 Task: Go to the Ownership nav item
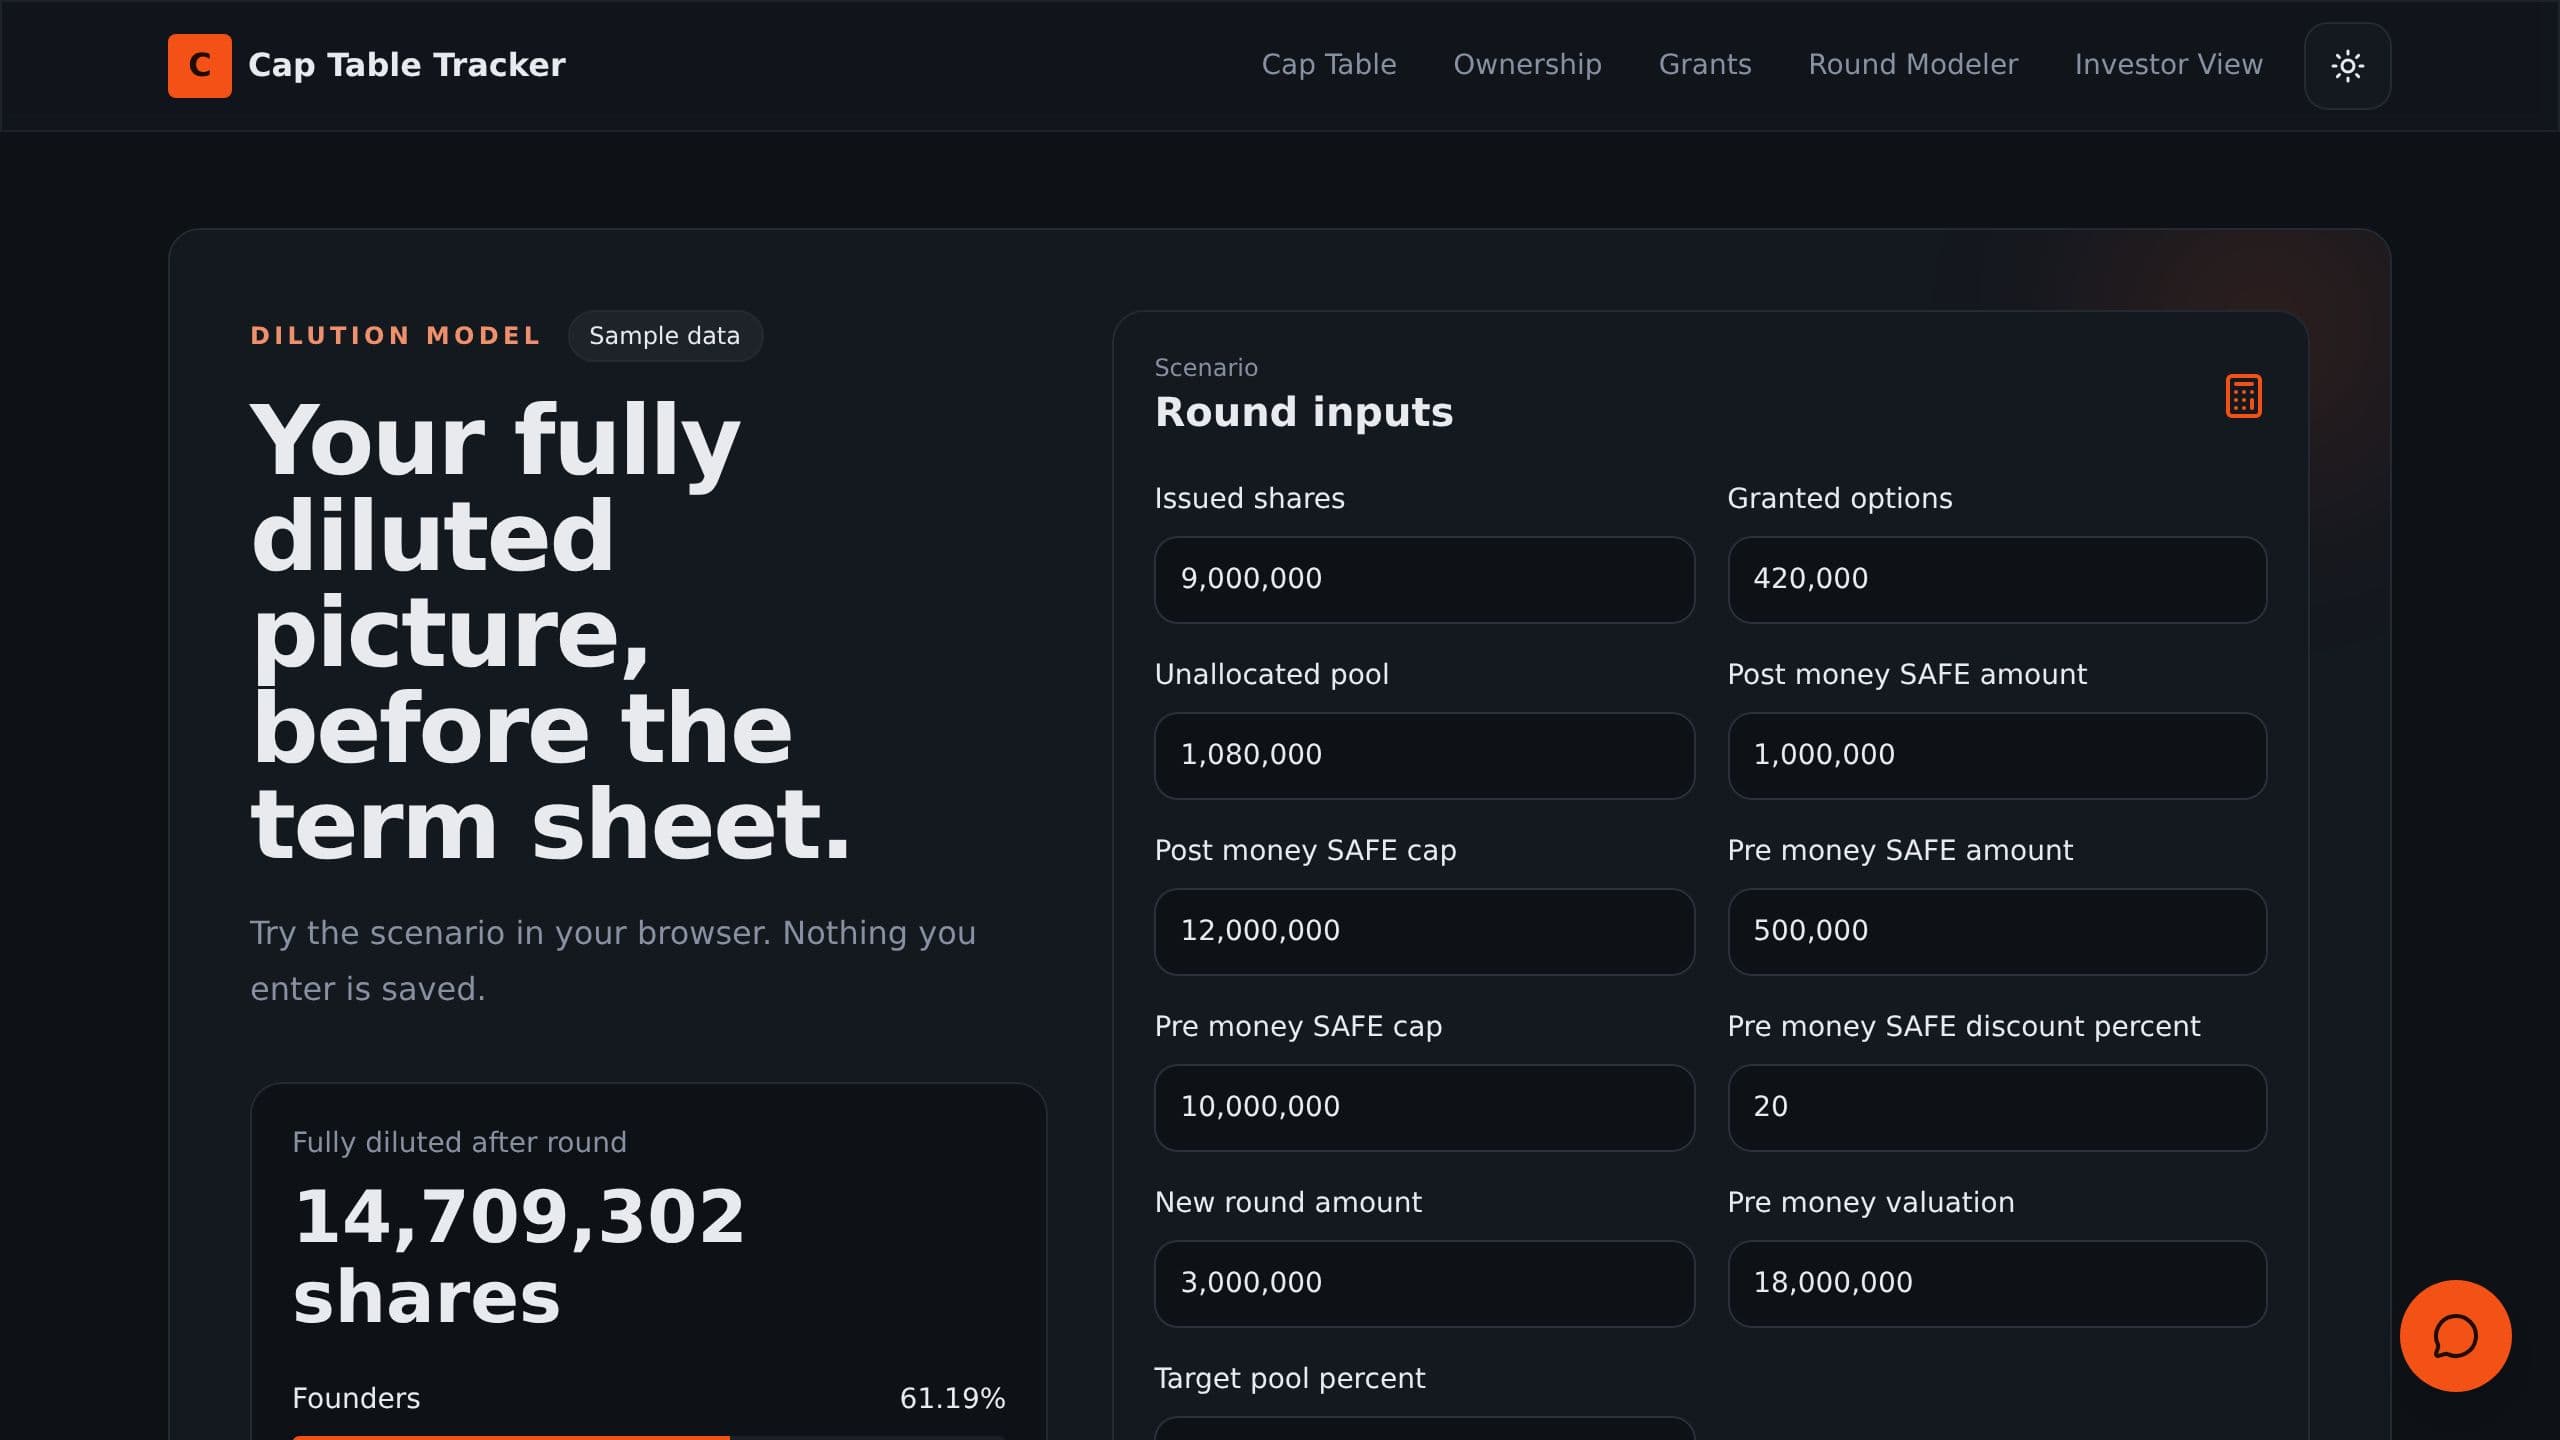coord(1527,65)
